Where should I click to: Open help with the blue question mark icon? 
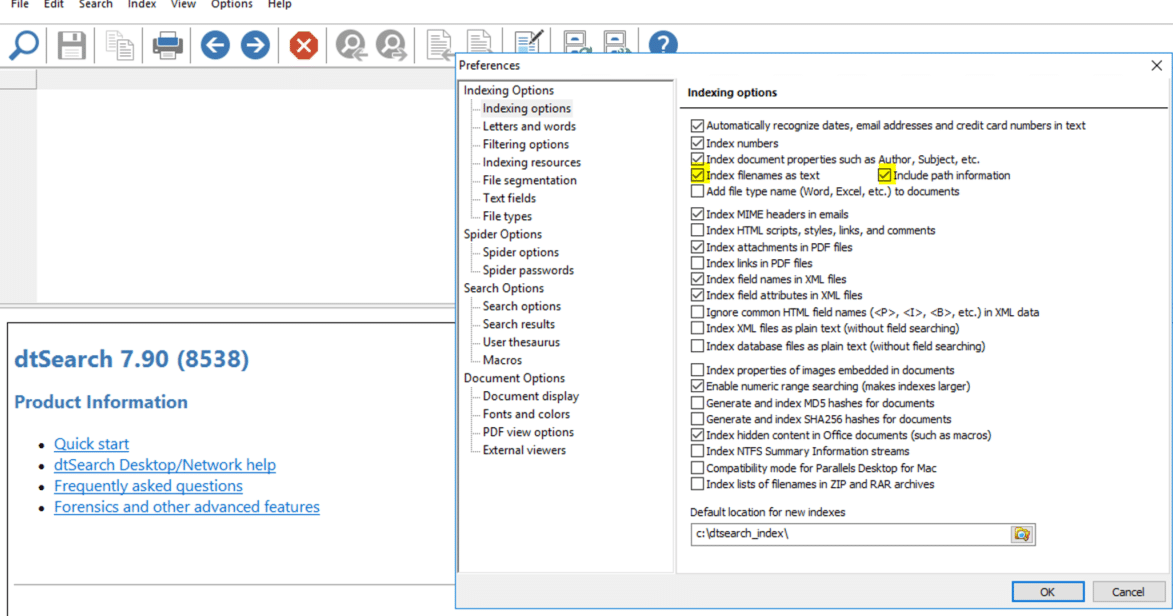(x=662, y=45)
